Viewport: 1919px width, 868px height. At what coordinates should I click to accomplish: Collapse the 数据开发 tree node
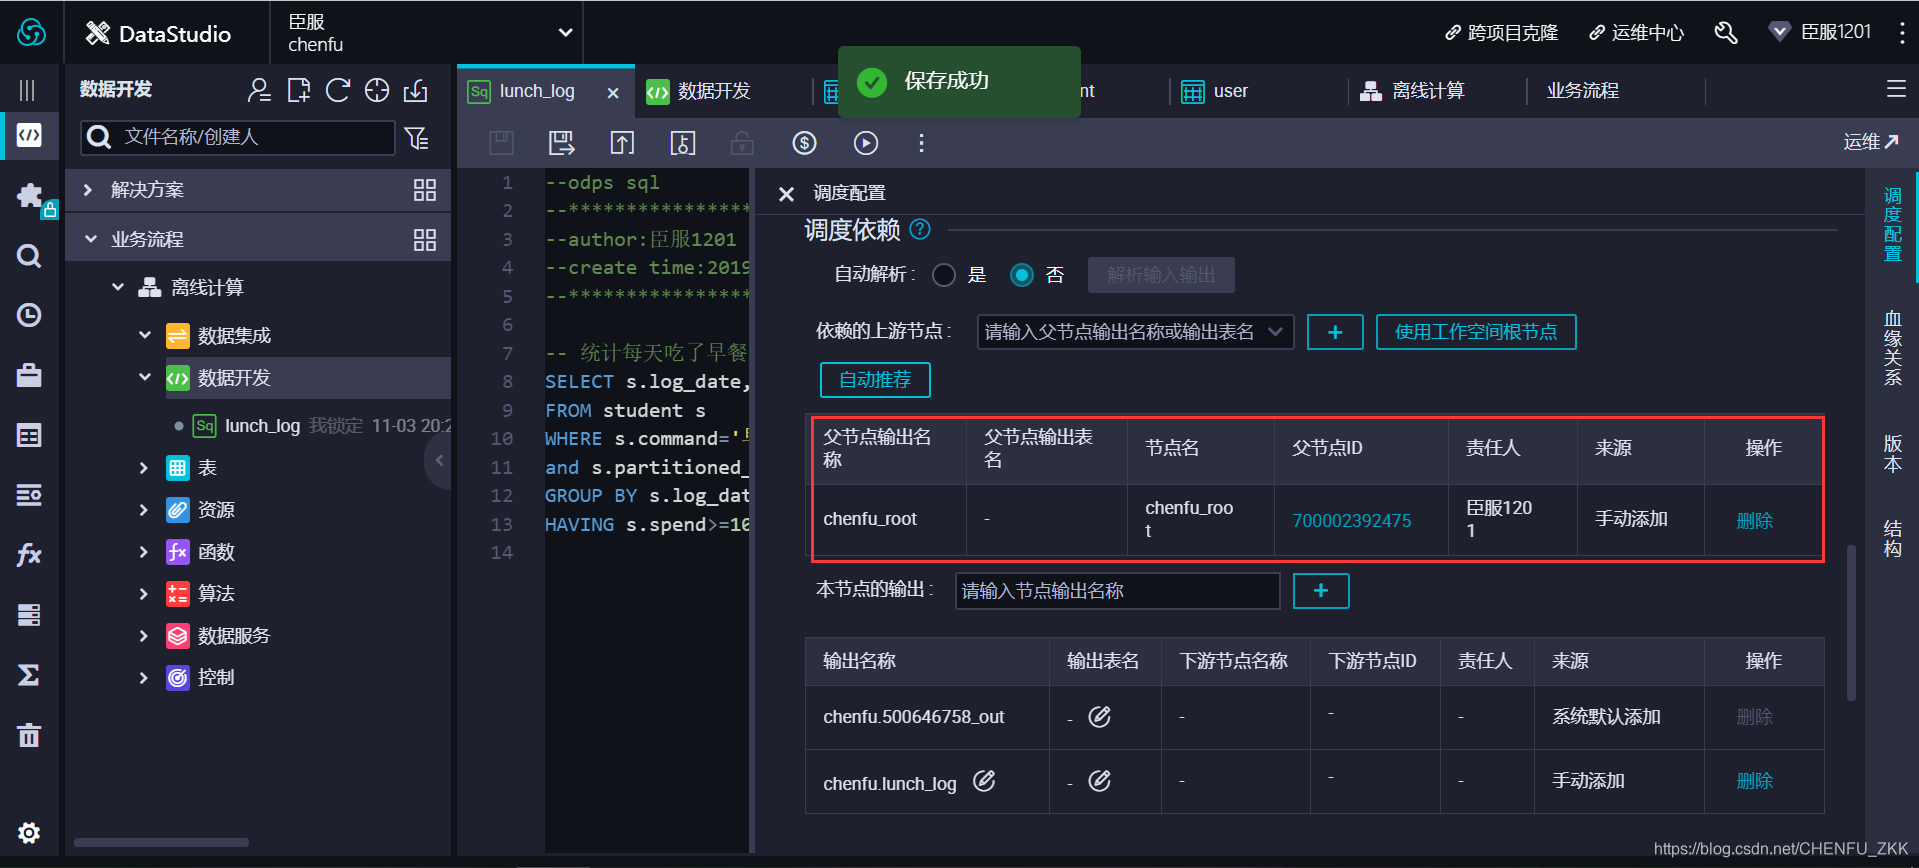tap(145, 377)
